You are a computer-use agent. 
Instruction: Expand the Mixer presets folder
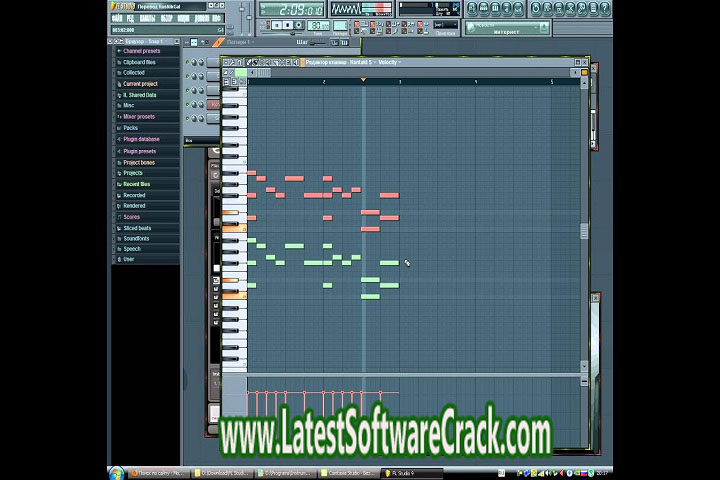click(x=146, y=117)
